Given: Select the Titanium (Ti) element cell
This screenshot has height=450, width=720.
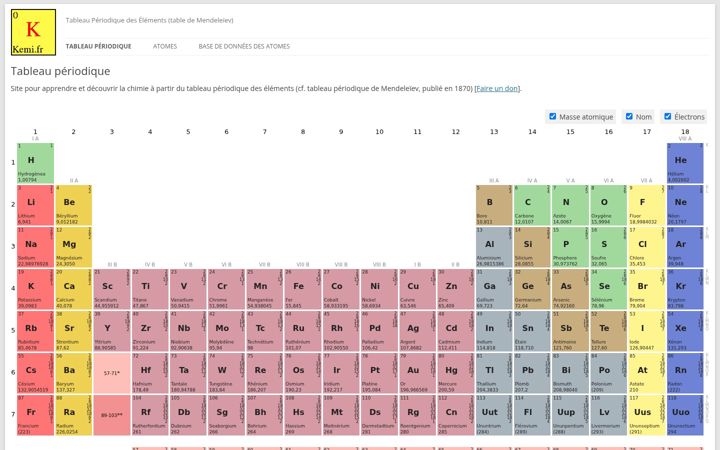Looking at the screenshot, I should (x=150, y=289).
